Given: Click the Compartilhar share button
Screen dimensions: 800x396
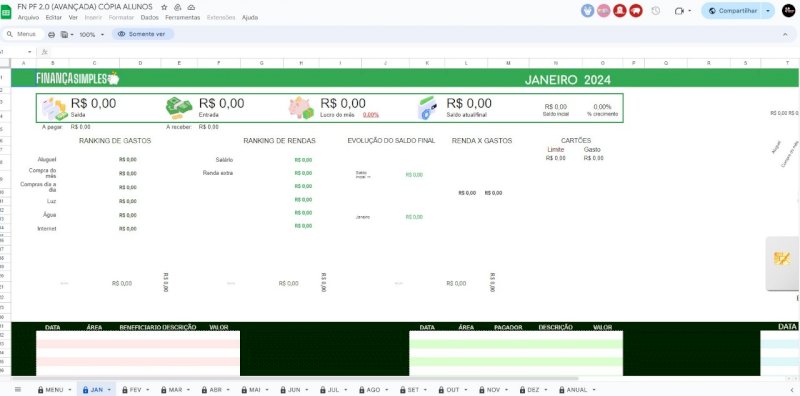Looking at the screenshot, I should pyautogui.click(x=732, y=11).
